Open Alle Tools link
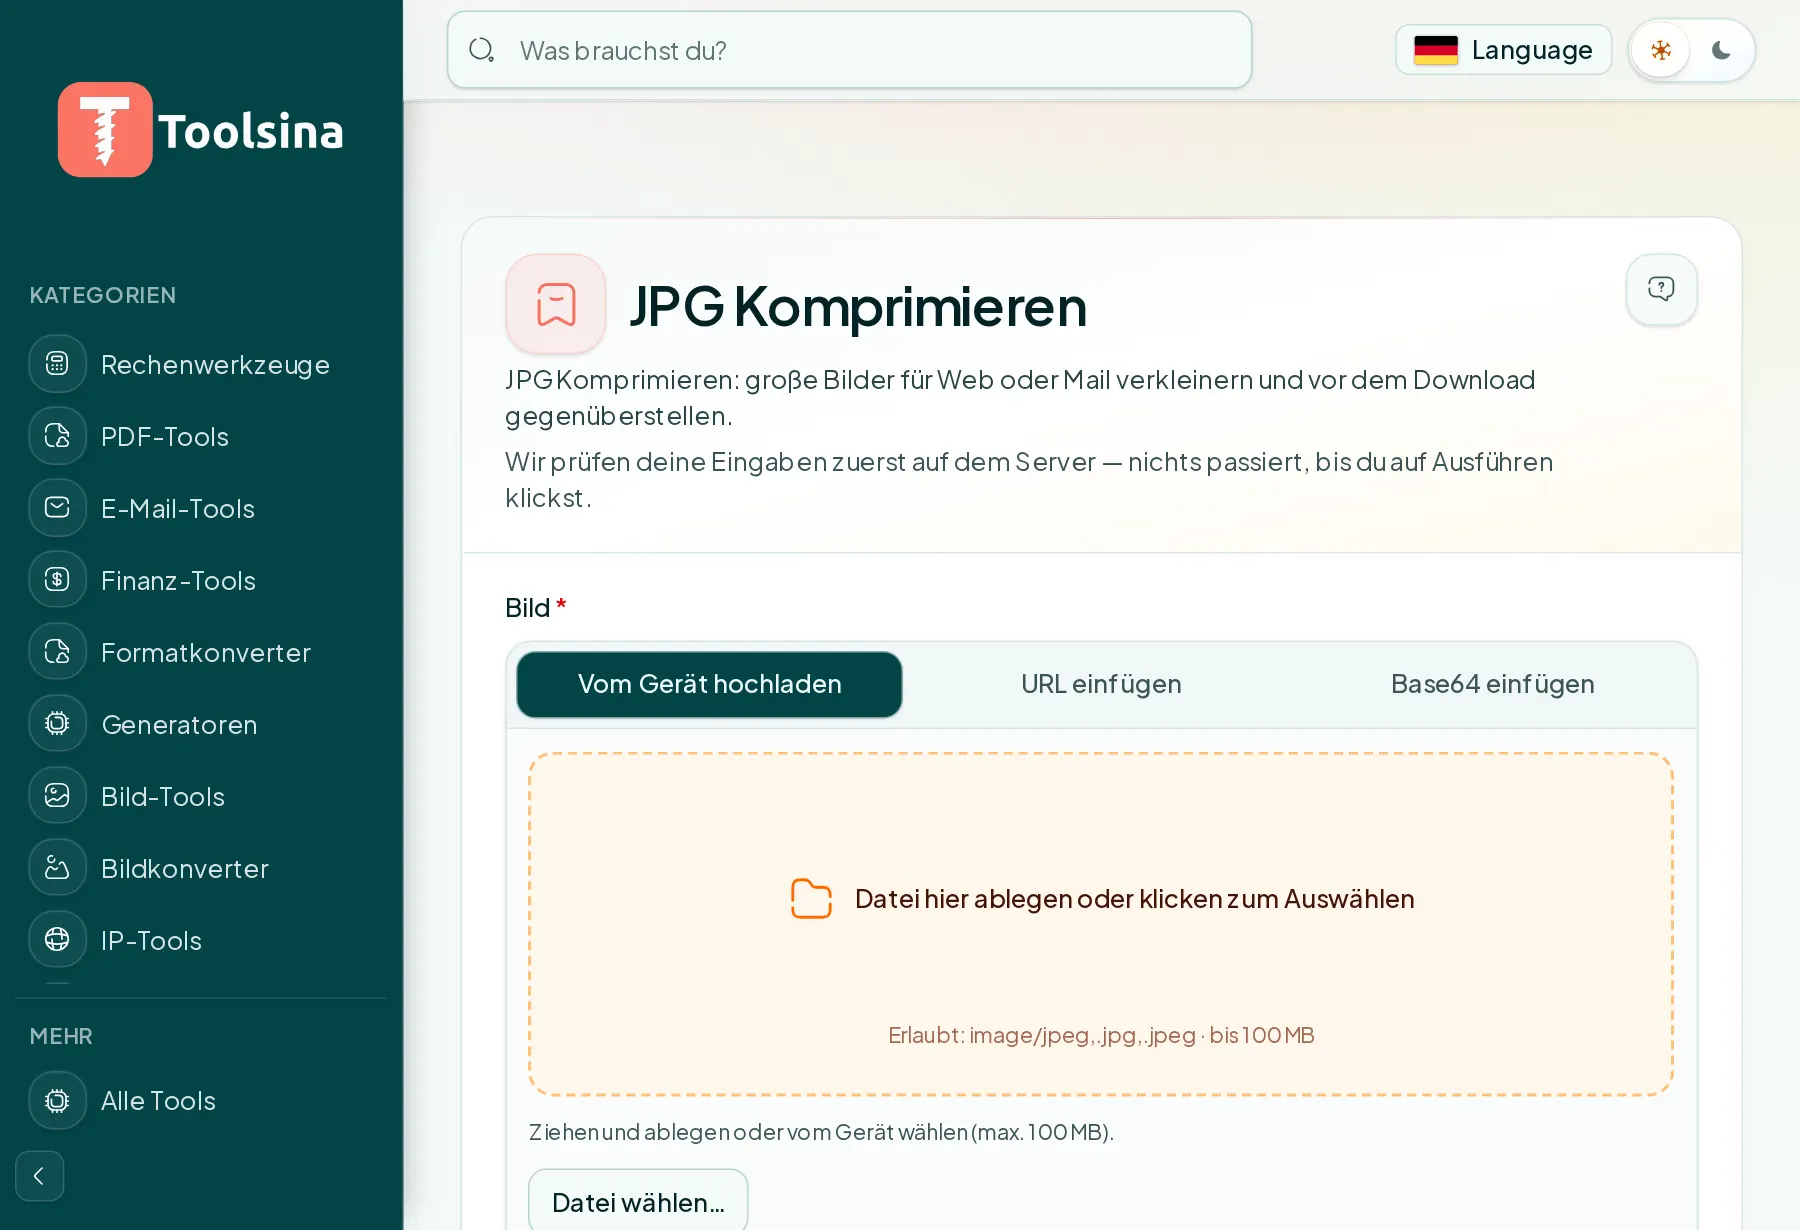1800x1230 pixels. click(158, 1100)
